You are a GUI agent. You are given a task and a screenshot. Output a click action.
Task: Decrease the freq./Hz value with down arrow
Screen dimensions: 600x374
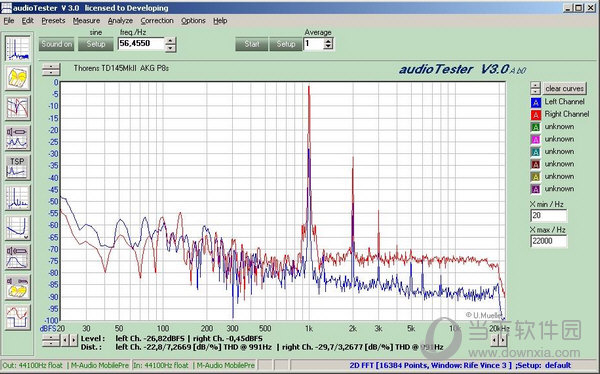point(171,48)
